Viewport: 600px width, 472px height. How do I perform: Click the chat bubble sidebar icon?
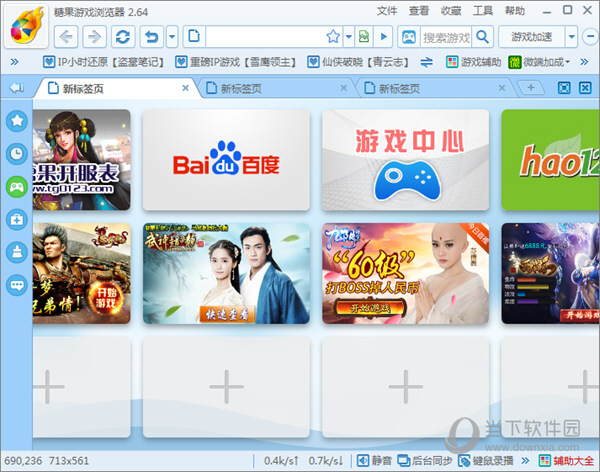(17, 285)
